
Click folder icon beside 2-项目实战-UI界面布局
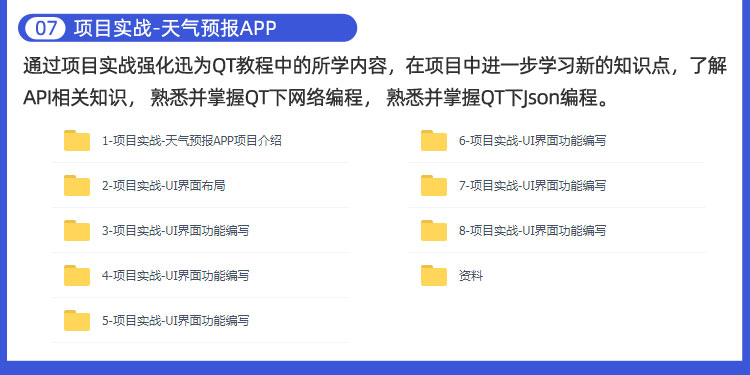click(x=77, y=186)
